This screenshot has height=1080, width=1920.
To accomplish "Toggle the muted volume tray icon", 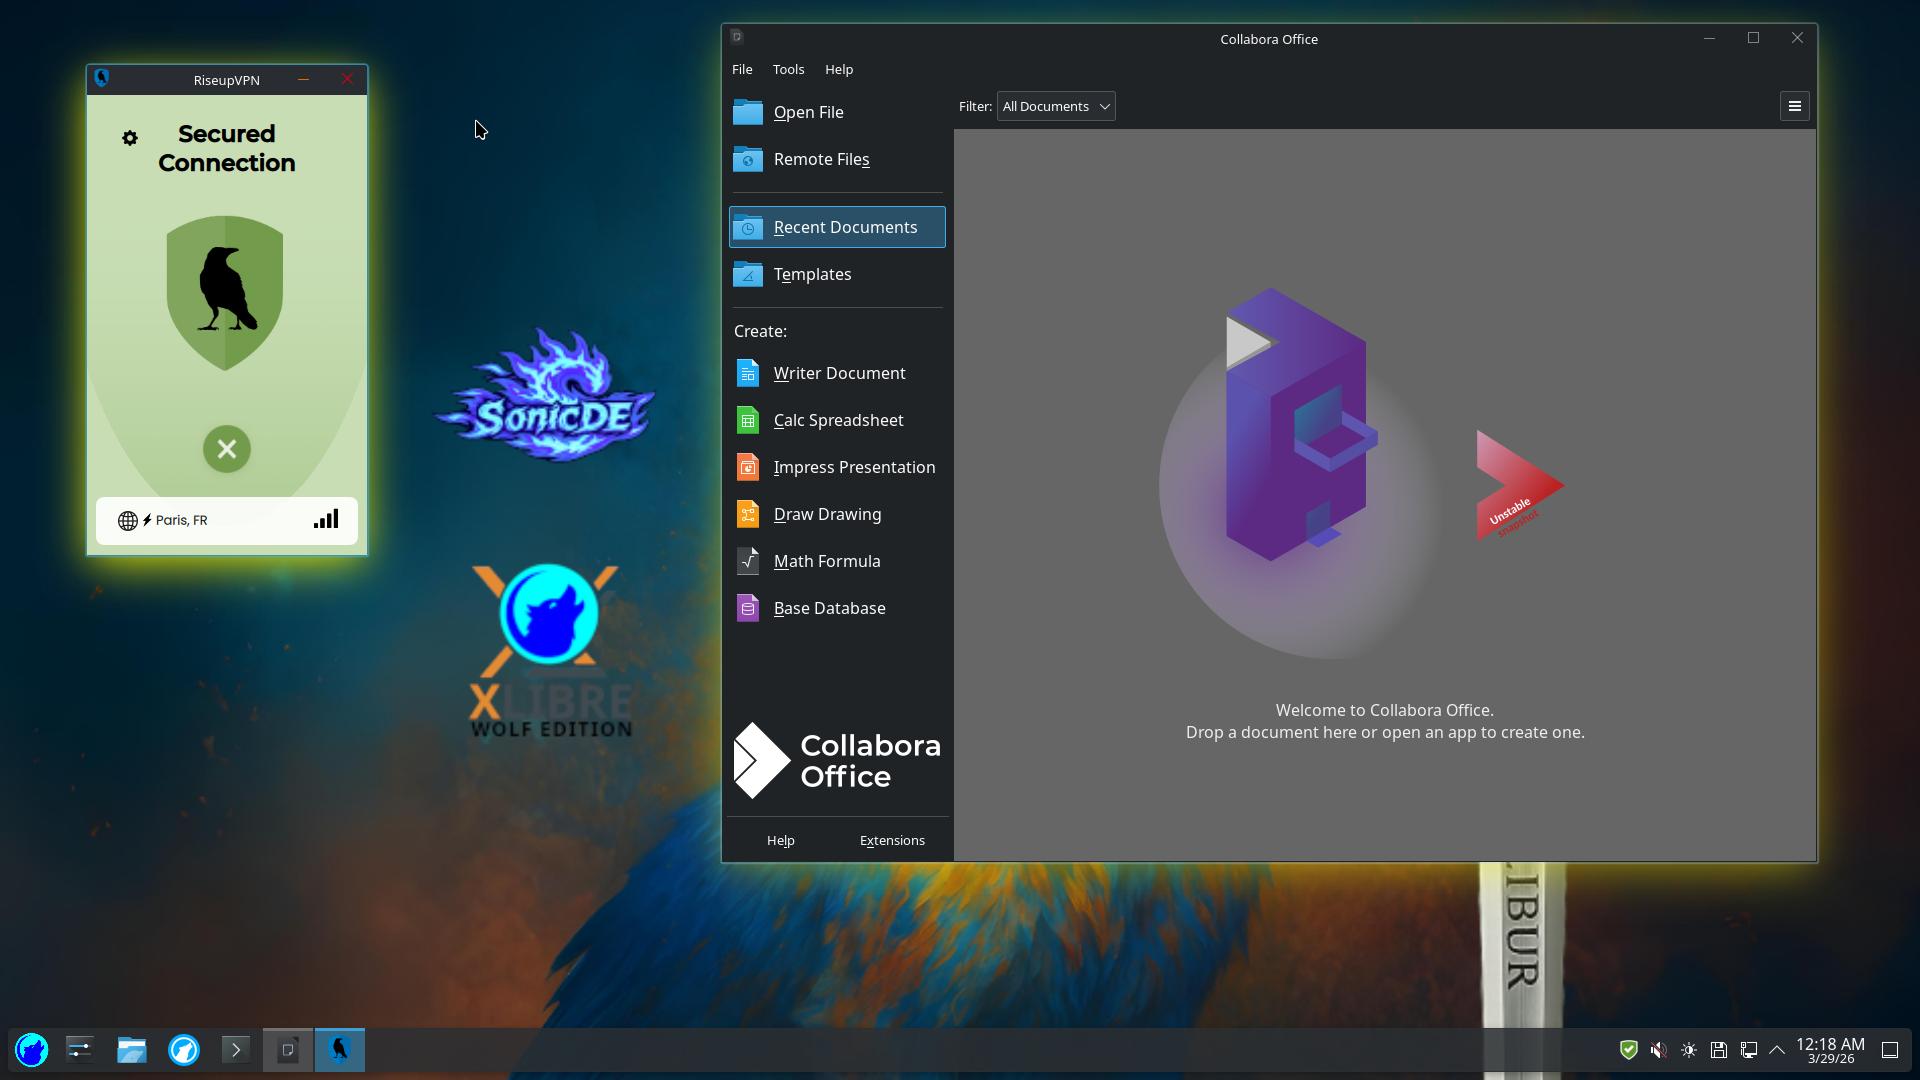I will [x=1658, y=1050].
